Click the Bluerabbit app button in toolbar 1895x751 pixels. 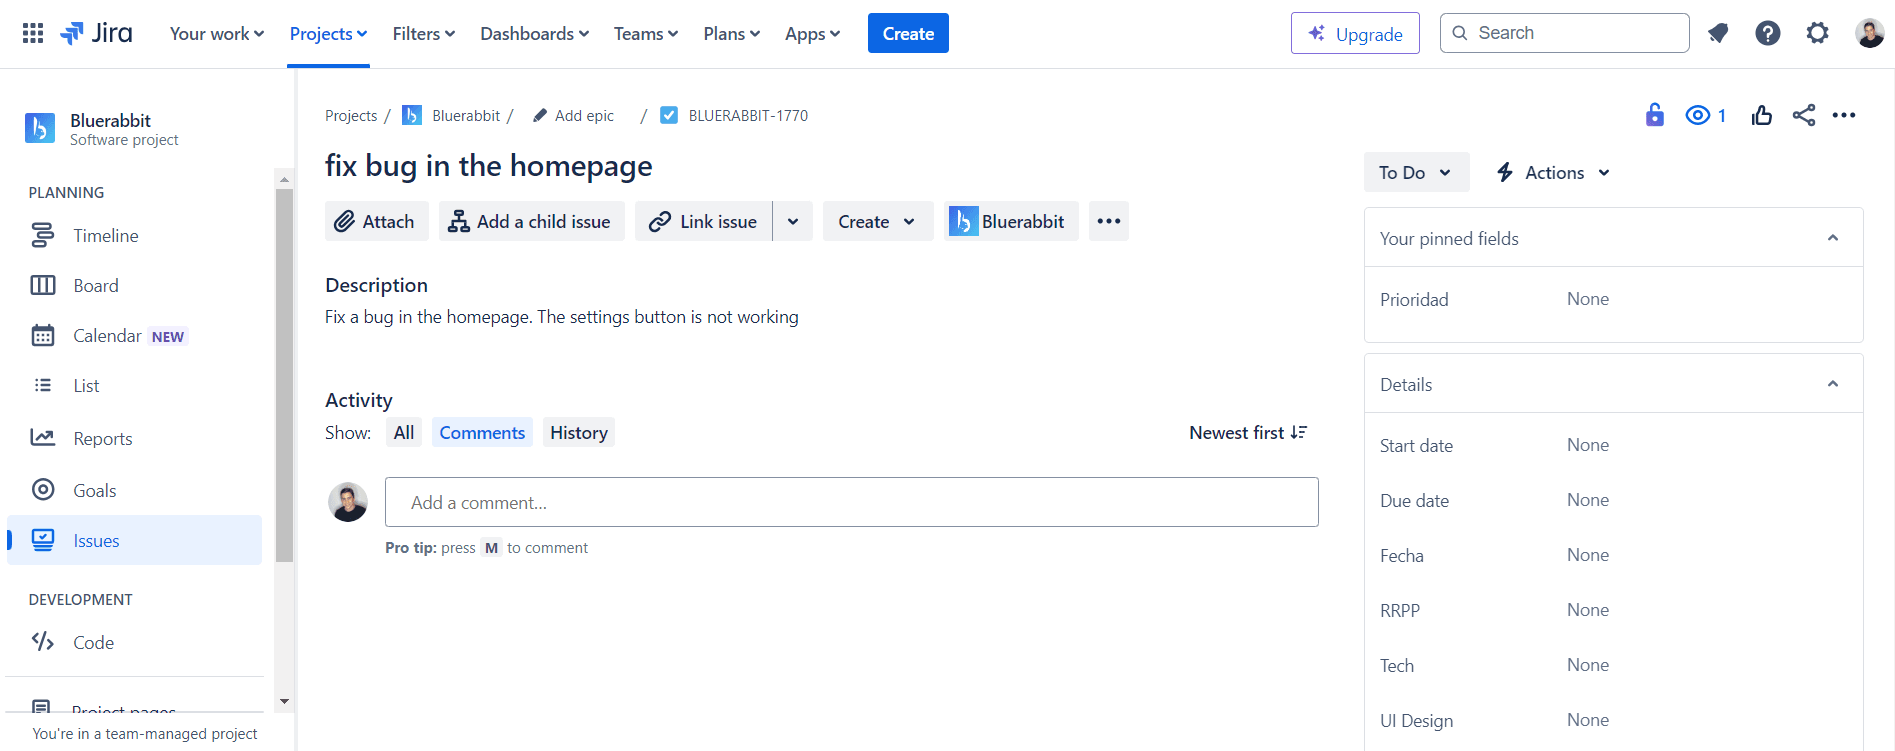tap(1011, 221)
